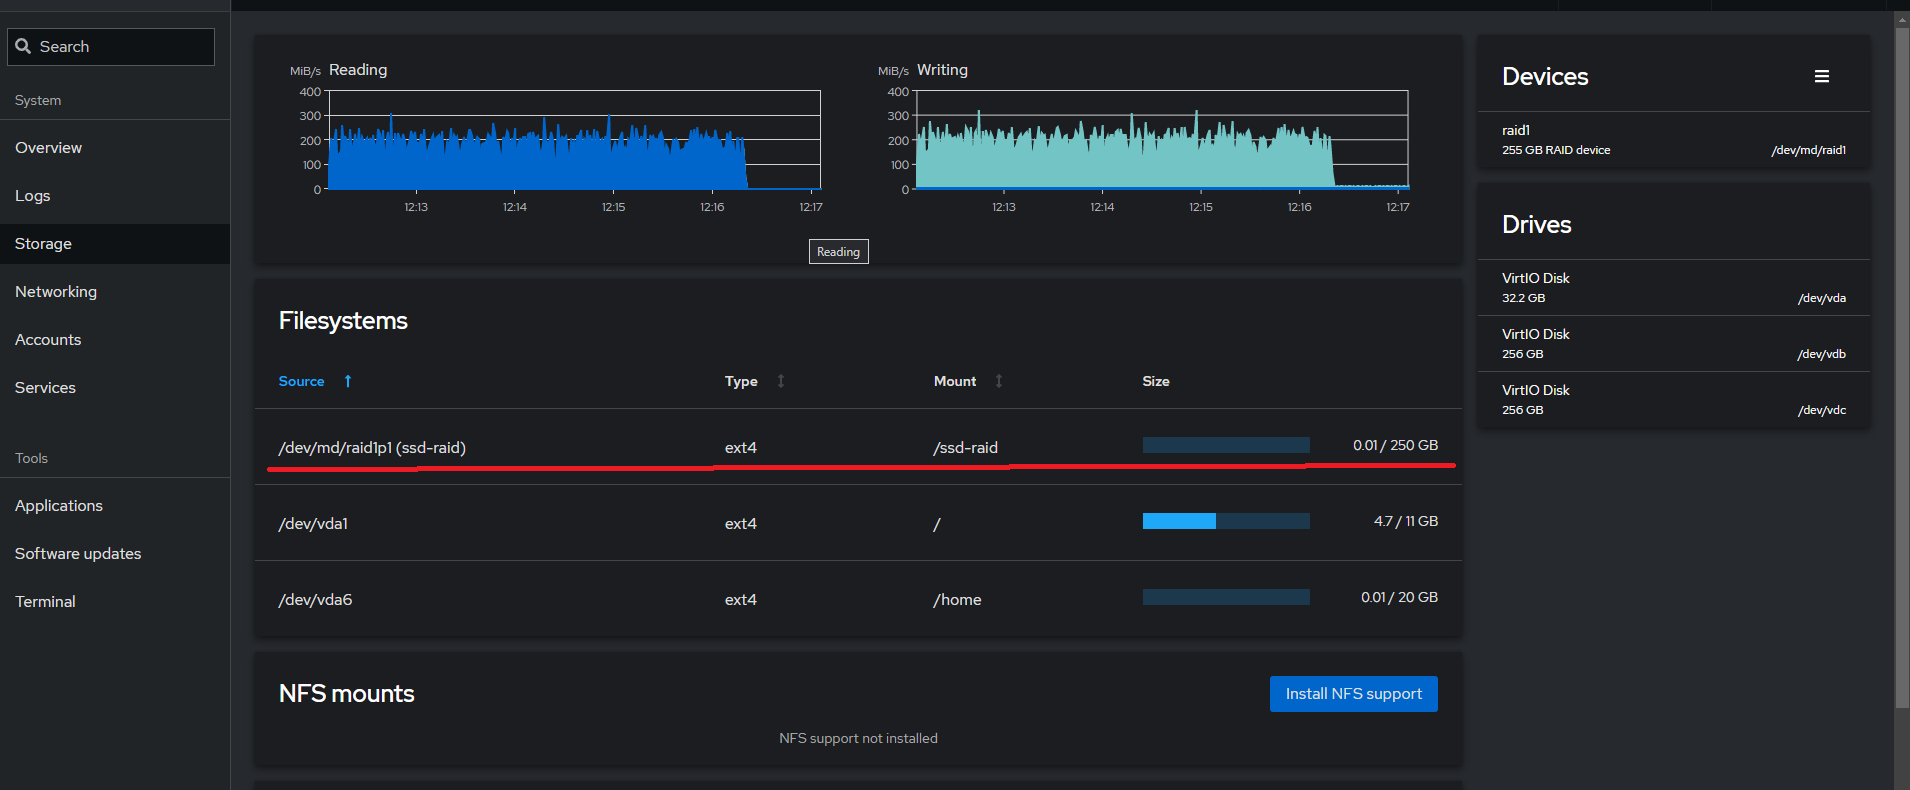Click the Mount column header
1910x790 pixels.
[955, 381]
